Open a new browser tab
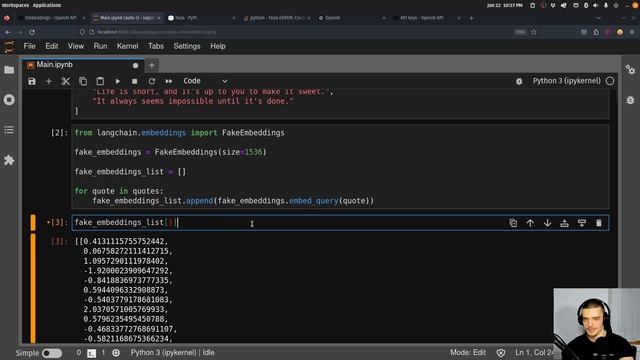 point(471,18)
